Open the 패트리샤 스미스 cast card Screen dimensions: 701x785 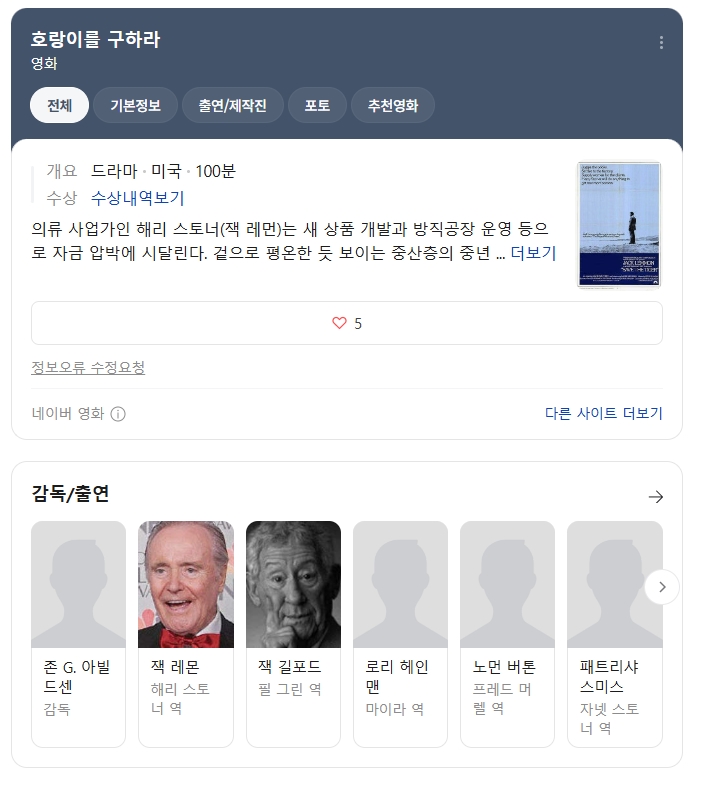[x=614, y=634]
